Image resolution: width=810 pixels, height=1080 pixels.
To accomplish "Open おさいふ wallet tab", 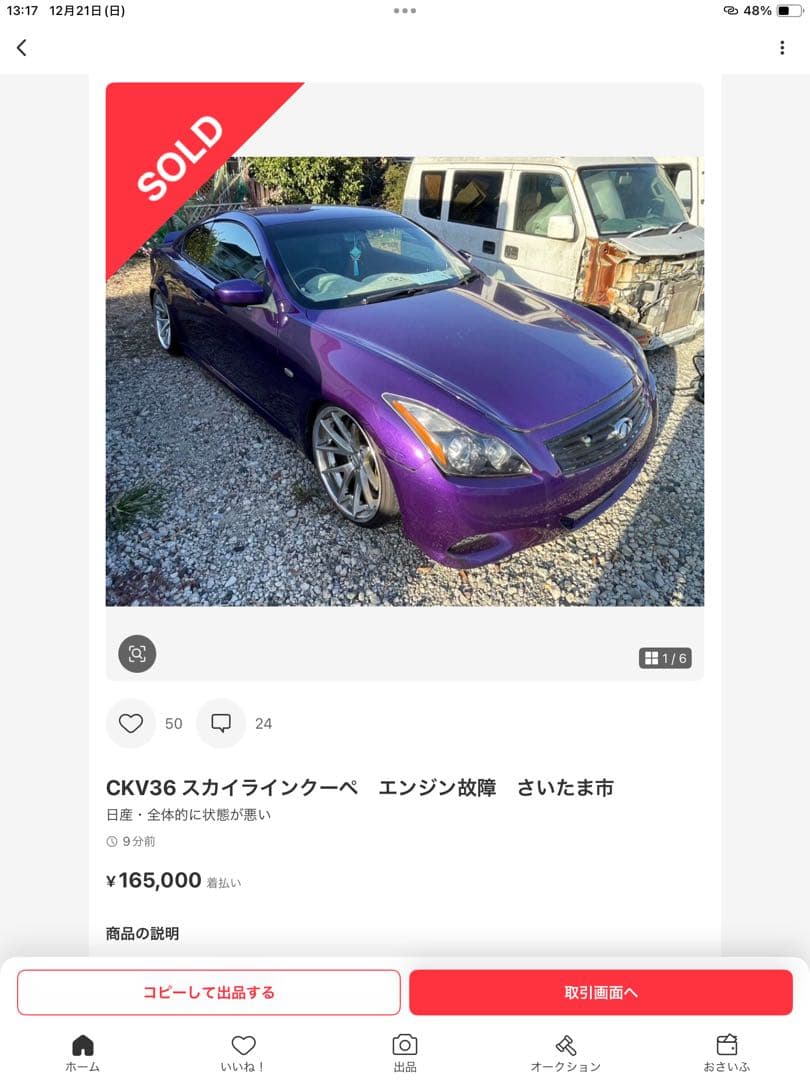I will tap(727, 1053).
